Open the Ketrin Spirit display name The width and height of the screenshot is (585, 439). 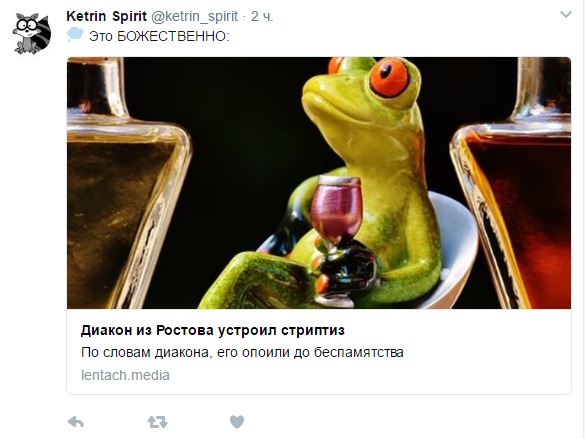pos(106,16)
